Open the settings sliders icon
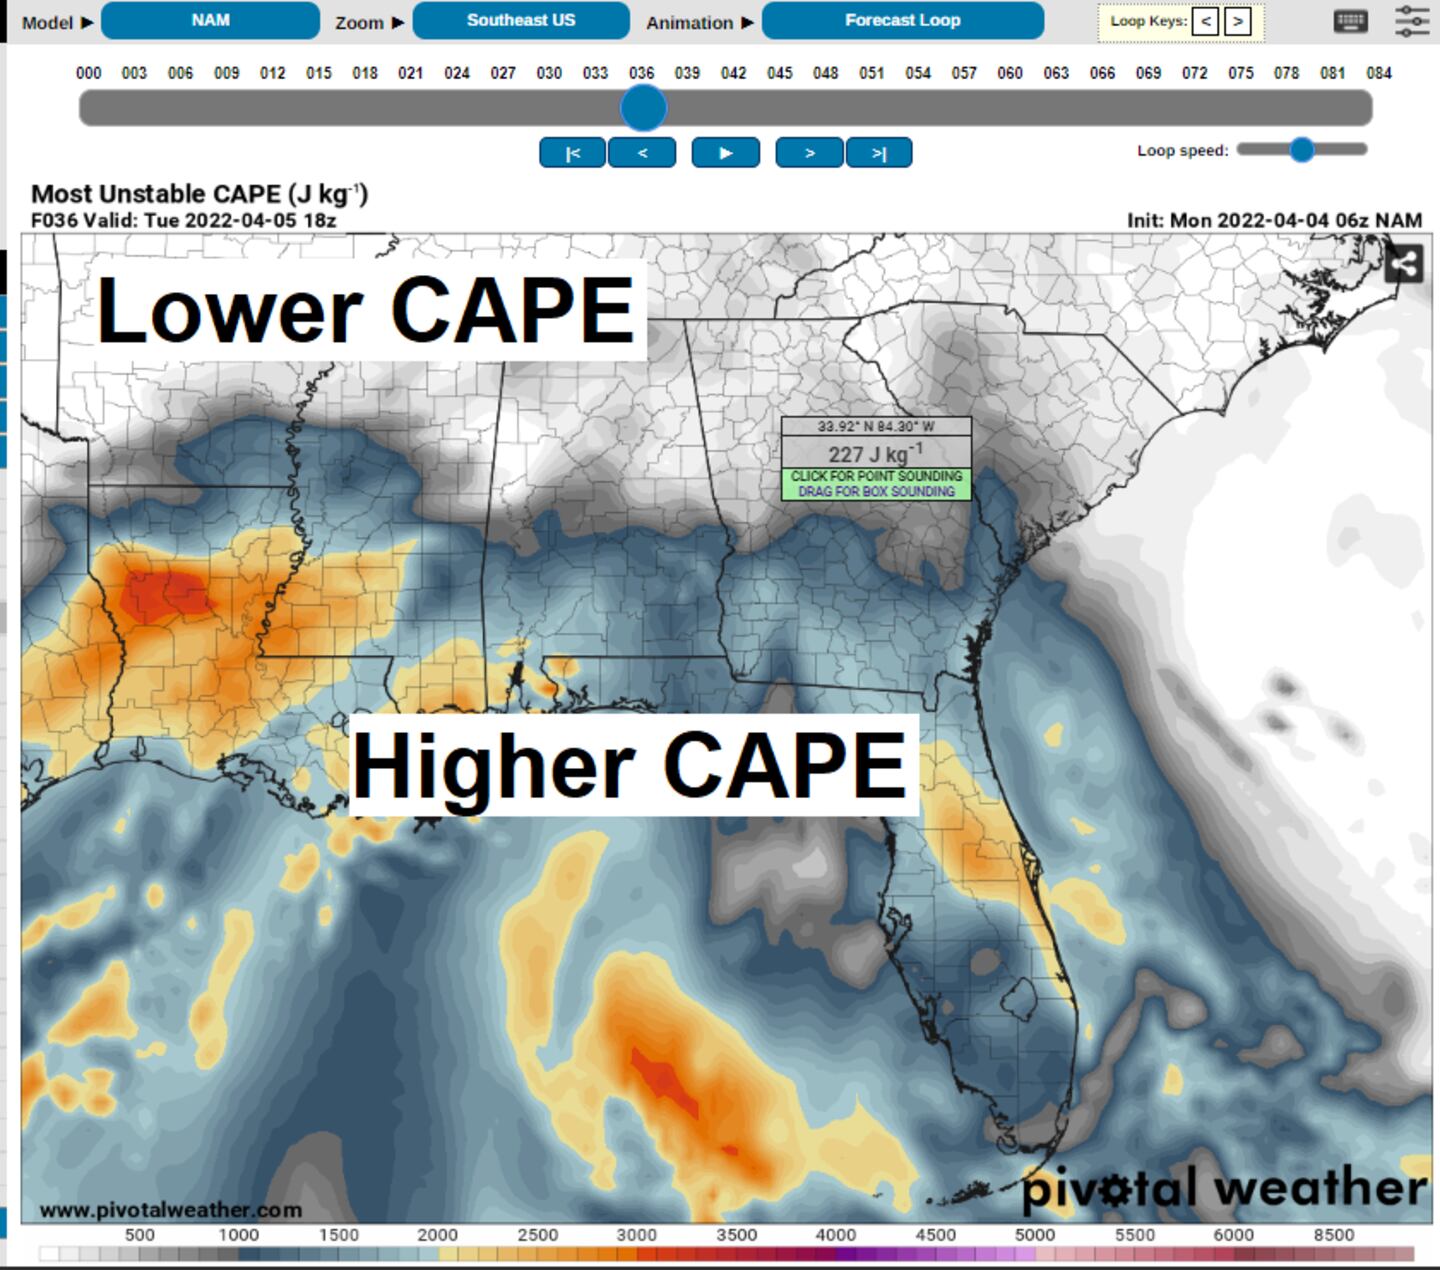 tap(1412, 21)
